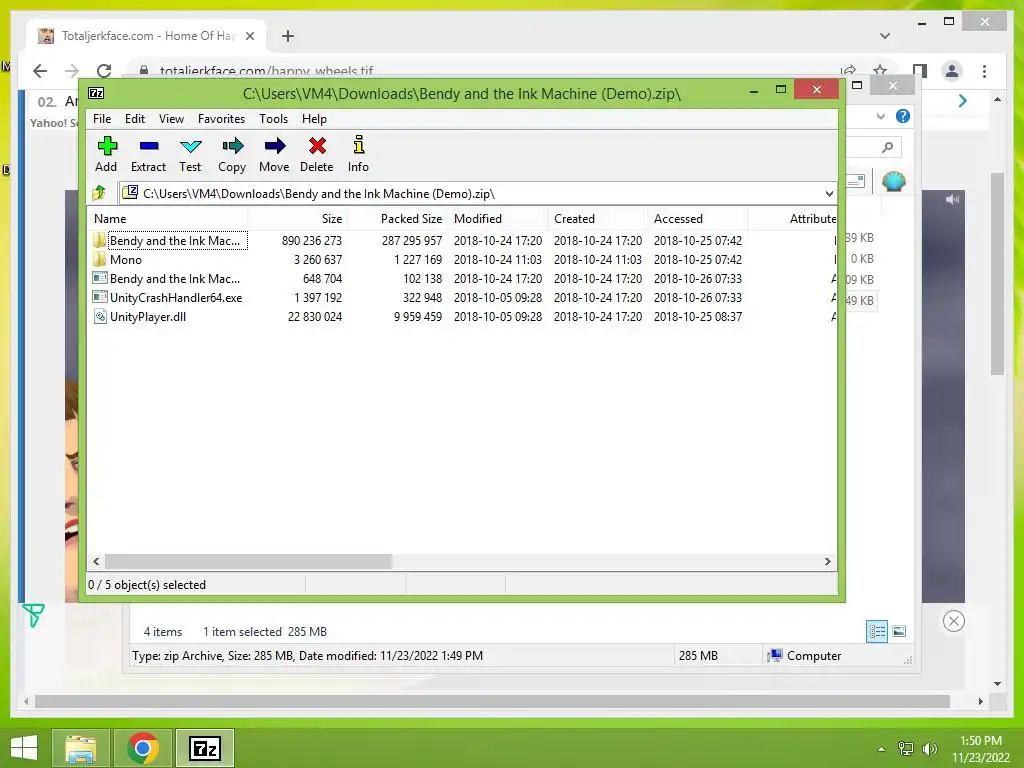Click the Copy toolbar icon
1024x768 pixels.
coord(232,146)
